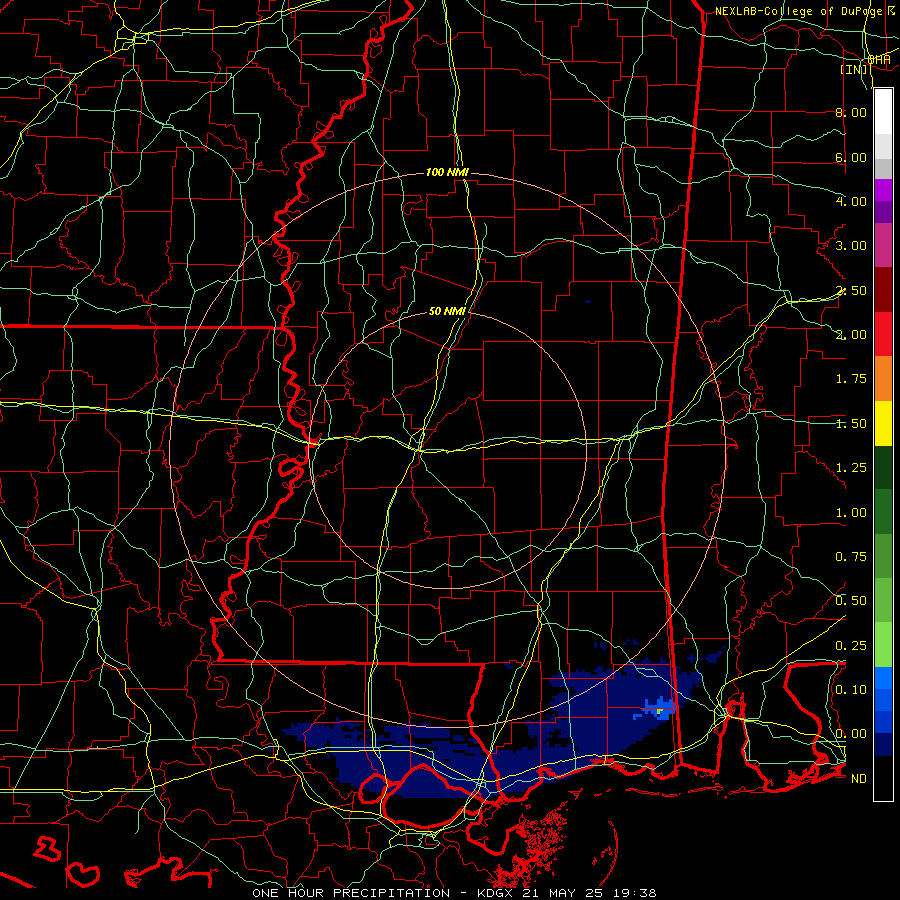
Task: Select the orange legend swatch near 1.75
Action: pyautogui.click(x=883, y=378)
